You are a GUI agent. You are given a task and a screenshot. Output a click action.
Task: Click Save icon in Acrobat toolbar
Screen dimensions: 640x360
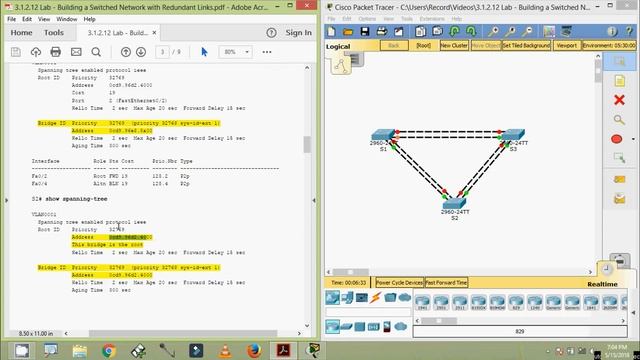16,52
